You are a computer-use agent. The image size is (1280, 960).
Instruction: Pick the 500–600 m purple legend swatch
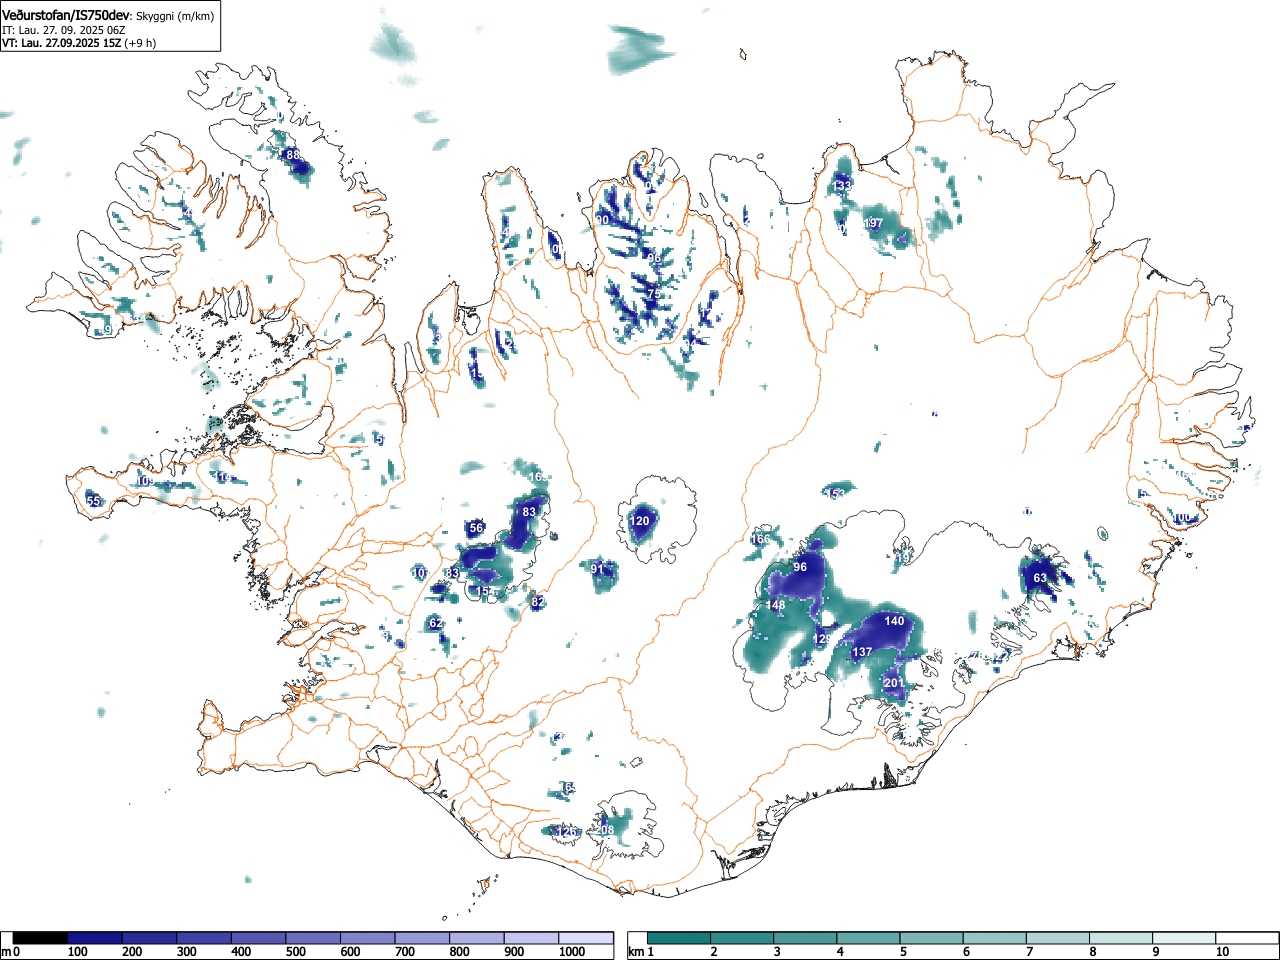point(313,938)
